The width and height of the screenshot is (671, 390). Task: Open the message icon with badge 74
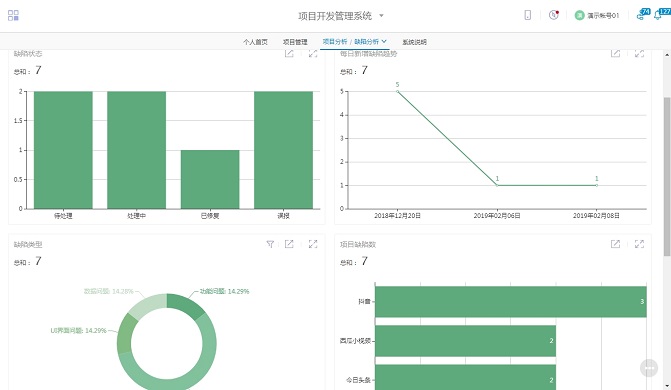coord(643,15)
